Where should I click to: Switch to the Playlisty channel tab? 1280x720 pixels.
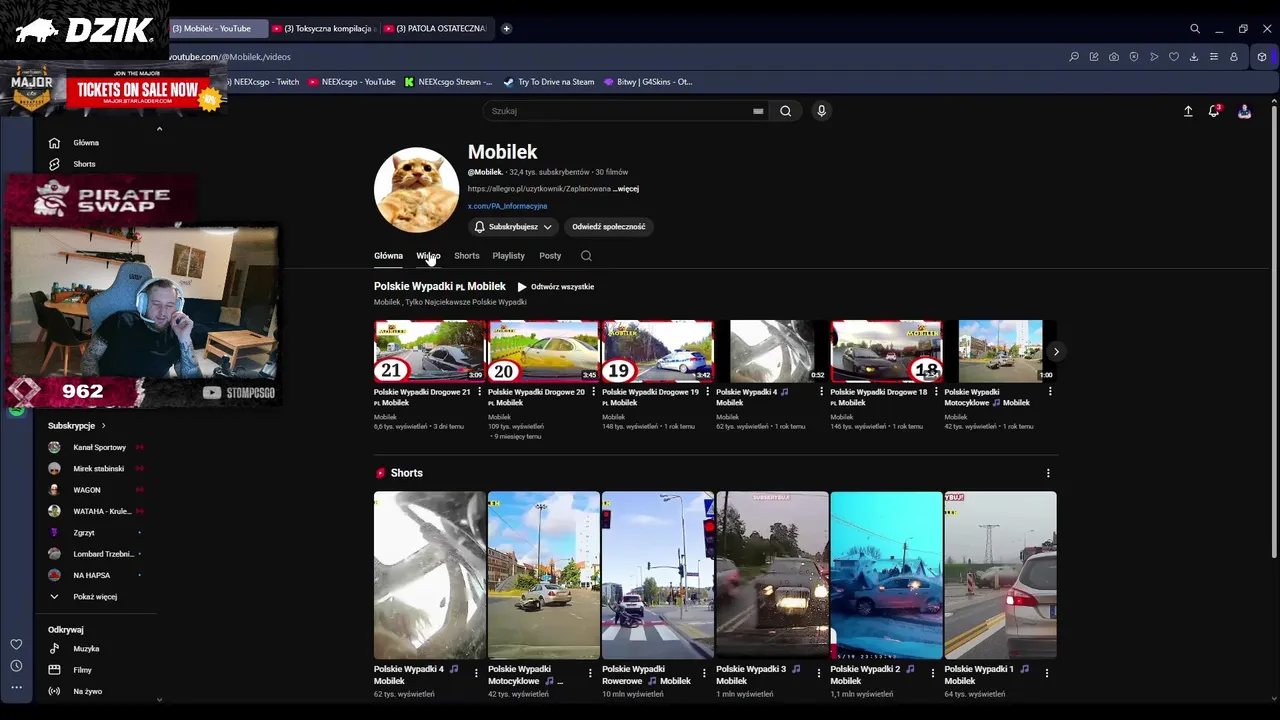508,256
